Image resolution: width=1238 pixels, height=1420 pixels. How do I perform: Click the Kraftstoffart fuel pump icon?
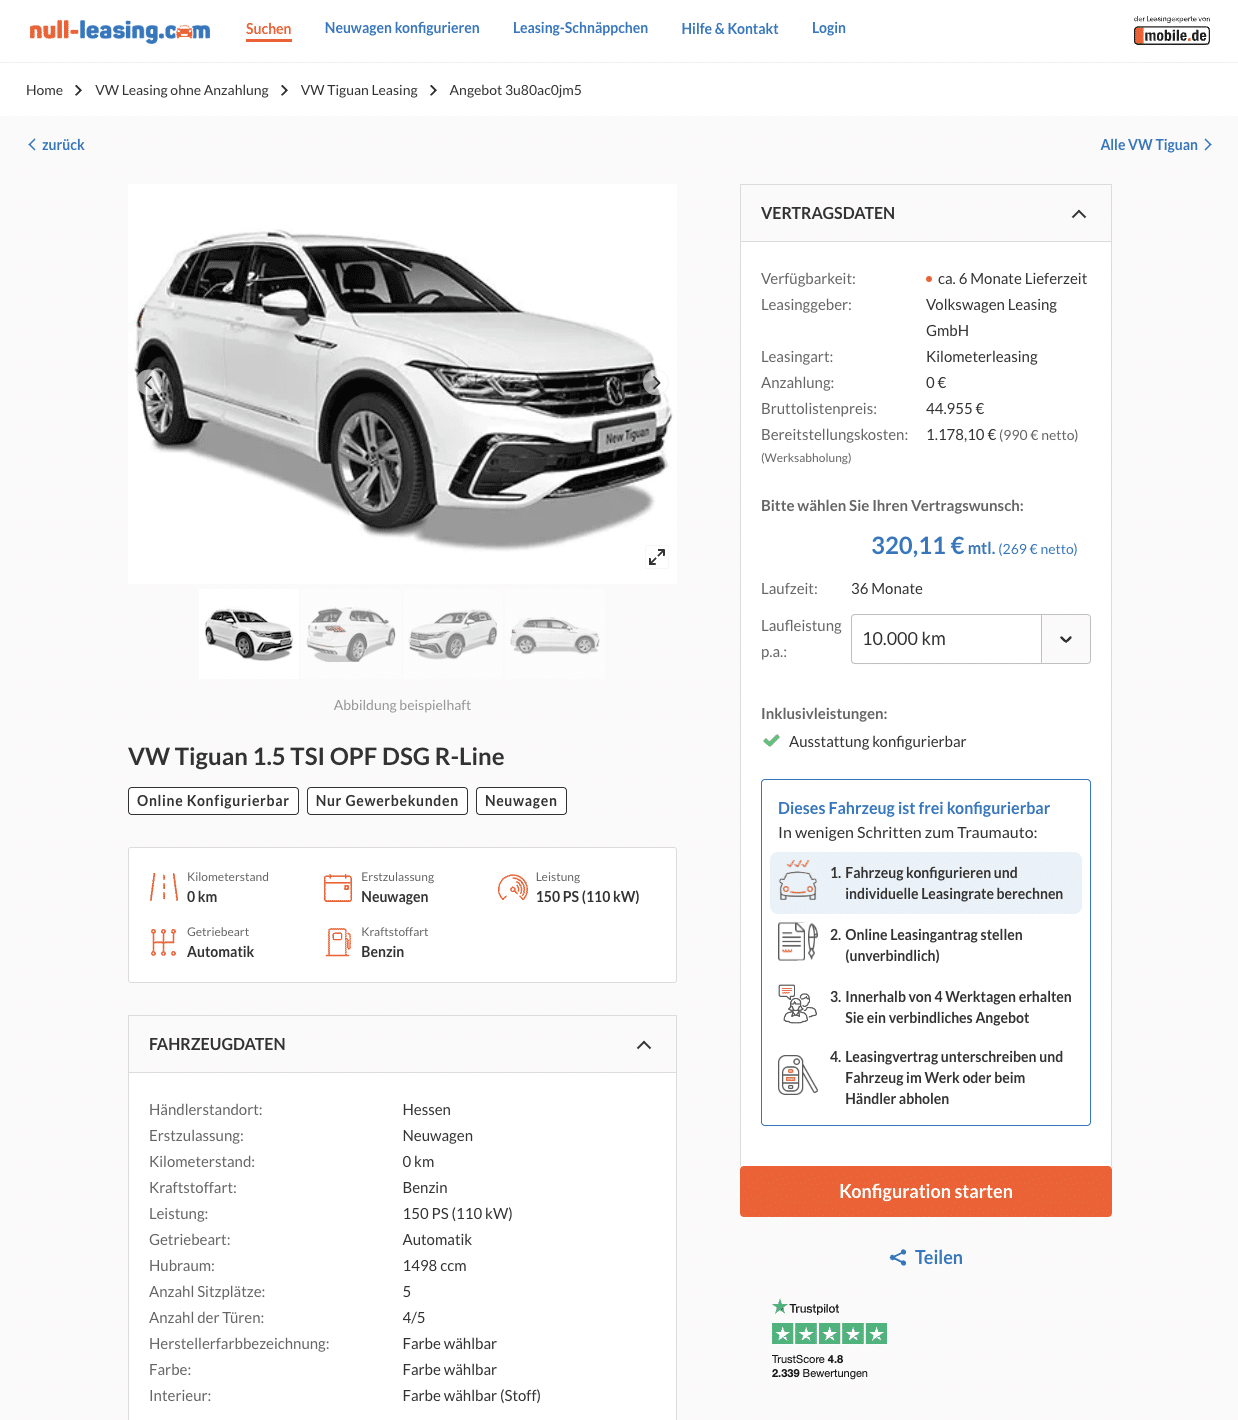(x=338, y=942)
